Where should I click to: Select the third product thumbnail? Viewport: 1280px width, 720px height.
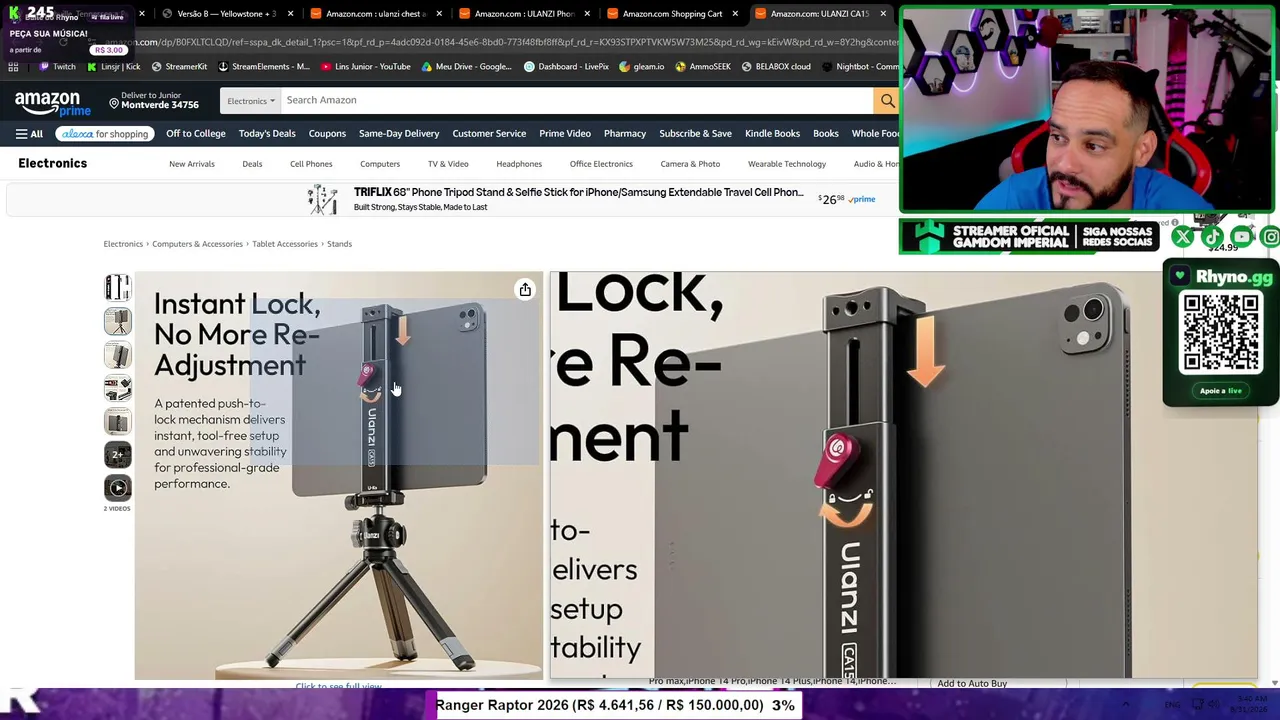(x=118, y=355)
